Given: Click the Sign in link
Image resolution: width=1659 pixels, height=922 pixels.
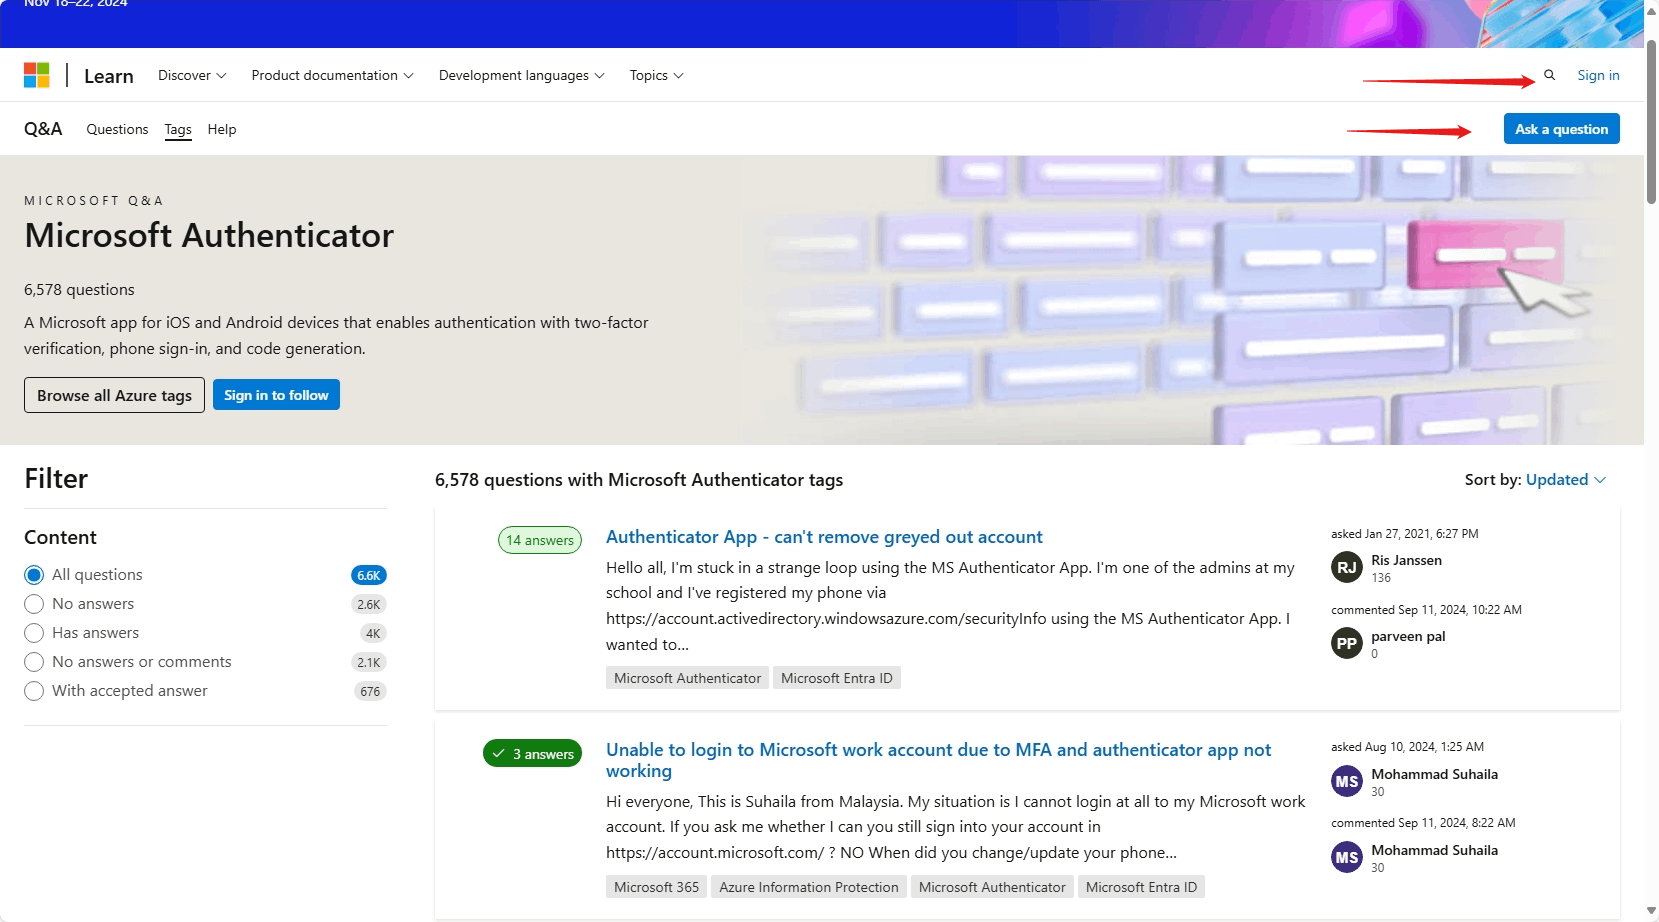Looking at the screenshot, I should click(x=1598, y=75).
